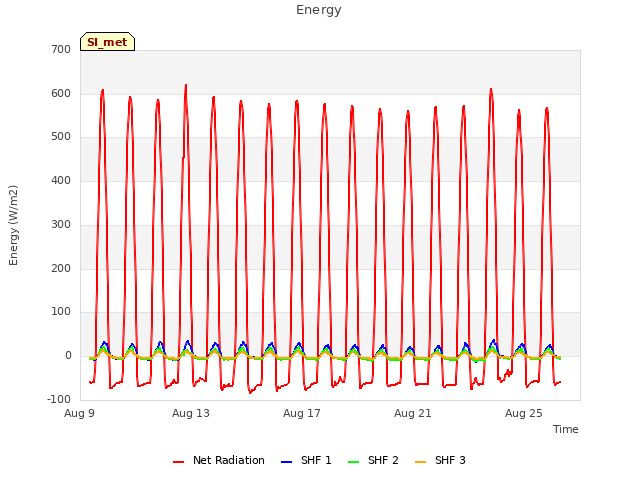Click the 500 y-axis tick label
Viewport: 640px width, 480px height.
pos(61,137)
